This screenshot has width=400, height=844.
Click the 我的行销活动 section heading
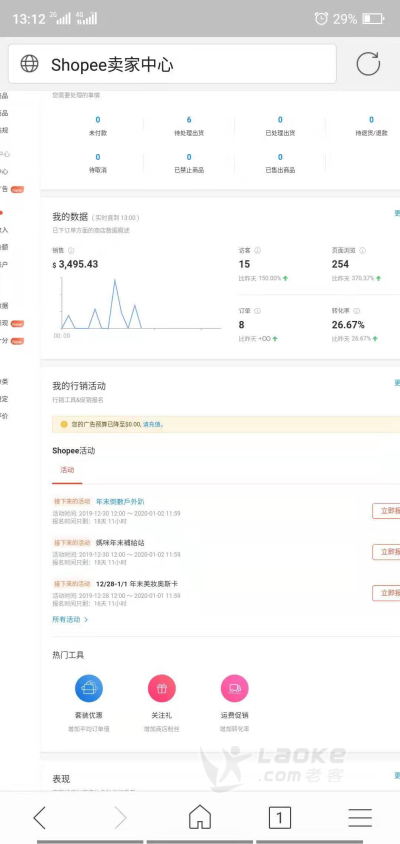point(79,386)
